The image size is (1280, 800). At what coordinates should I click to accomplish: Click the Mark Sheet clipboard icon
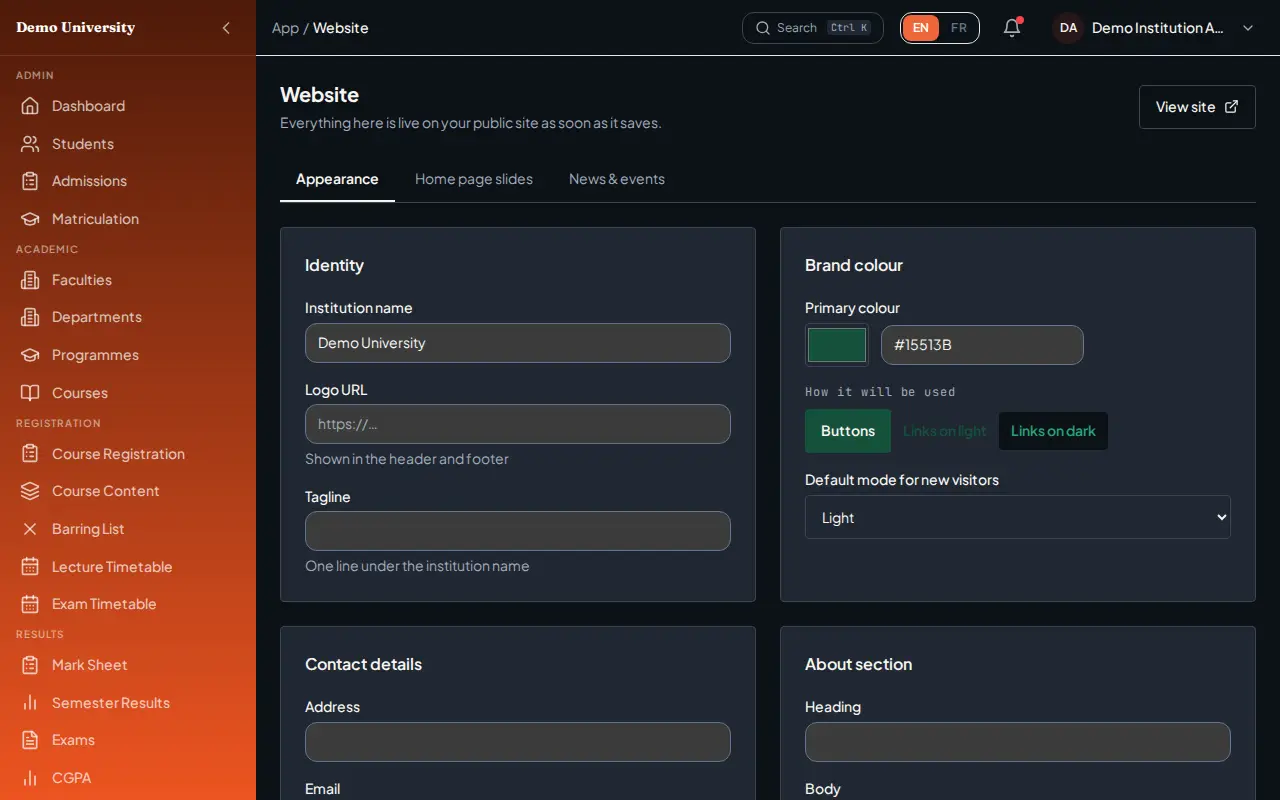click(30, 665)
